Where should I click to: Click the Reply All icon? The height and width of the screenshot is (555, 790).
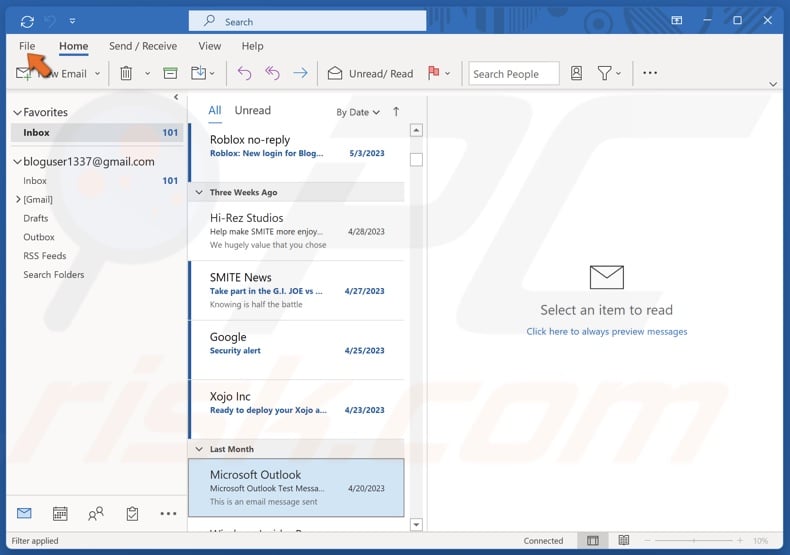click(x=273, y=74)
